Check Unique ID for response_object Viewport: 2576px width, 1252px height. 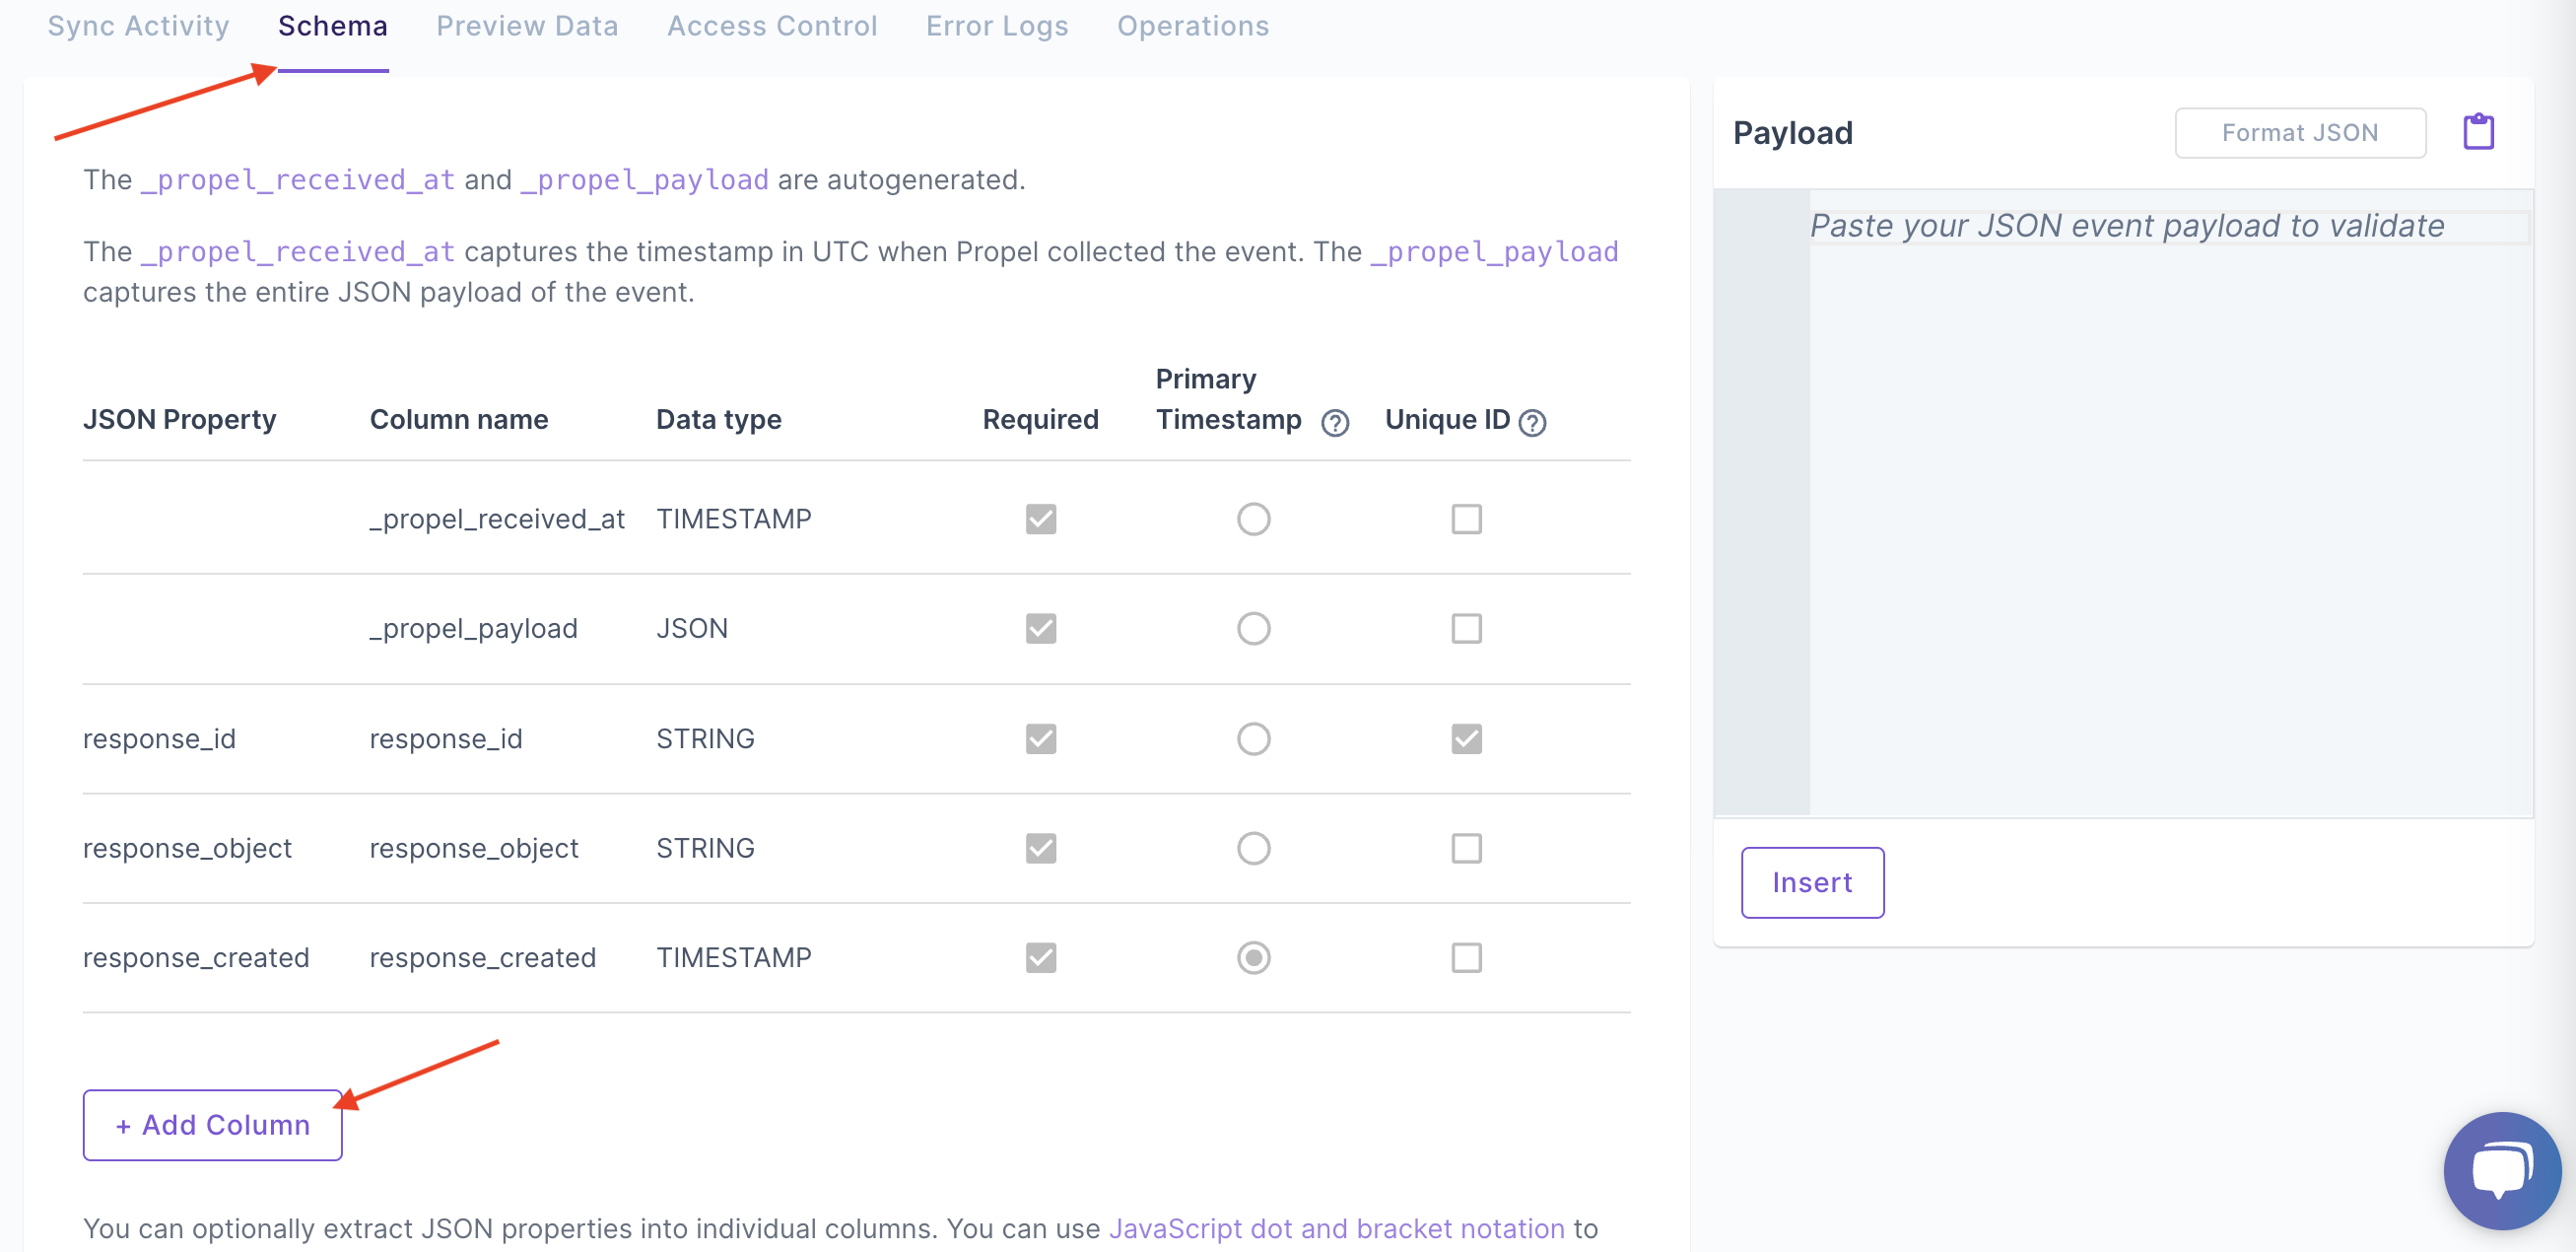click(1466, 848)
